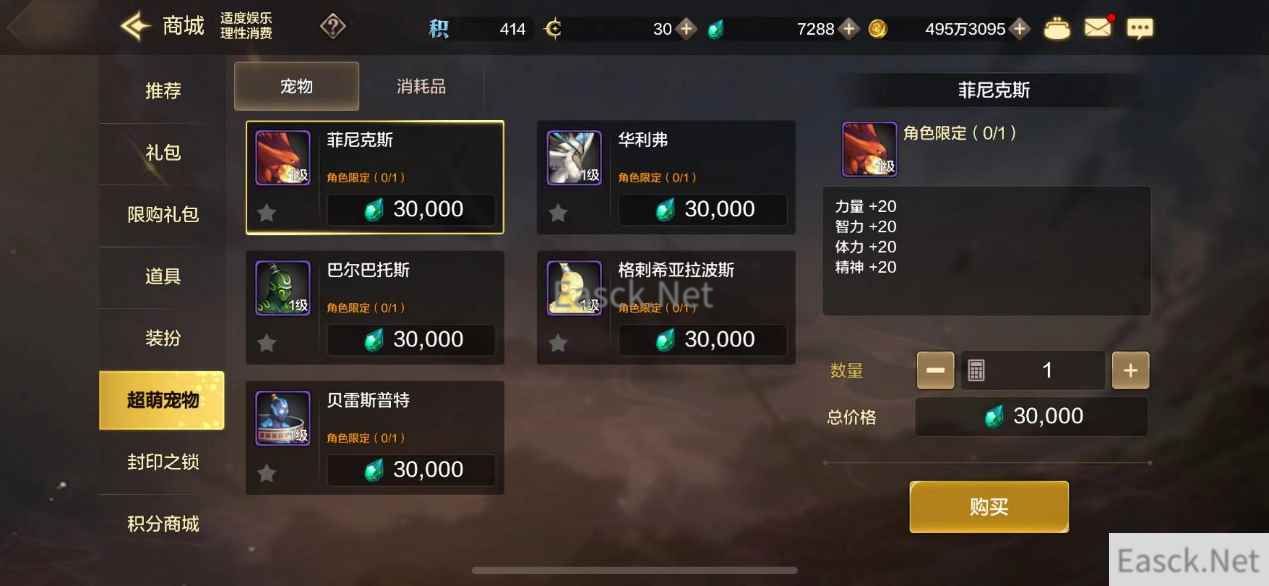Select the 巴尔巴托斯 pet card
Viewport: 1269px width, 586px height.
tap(375, 307)
